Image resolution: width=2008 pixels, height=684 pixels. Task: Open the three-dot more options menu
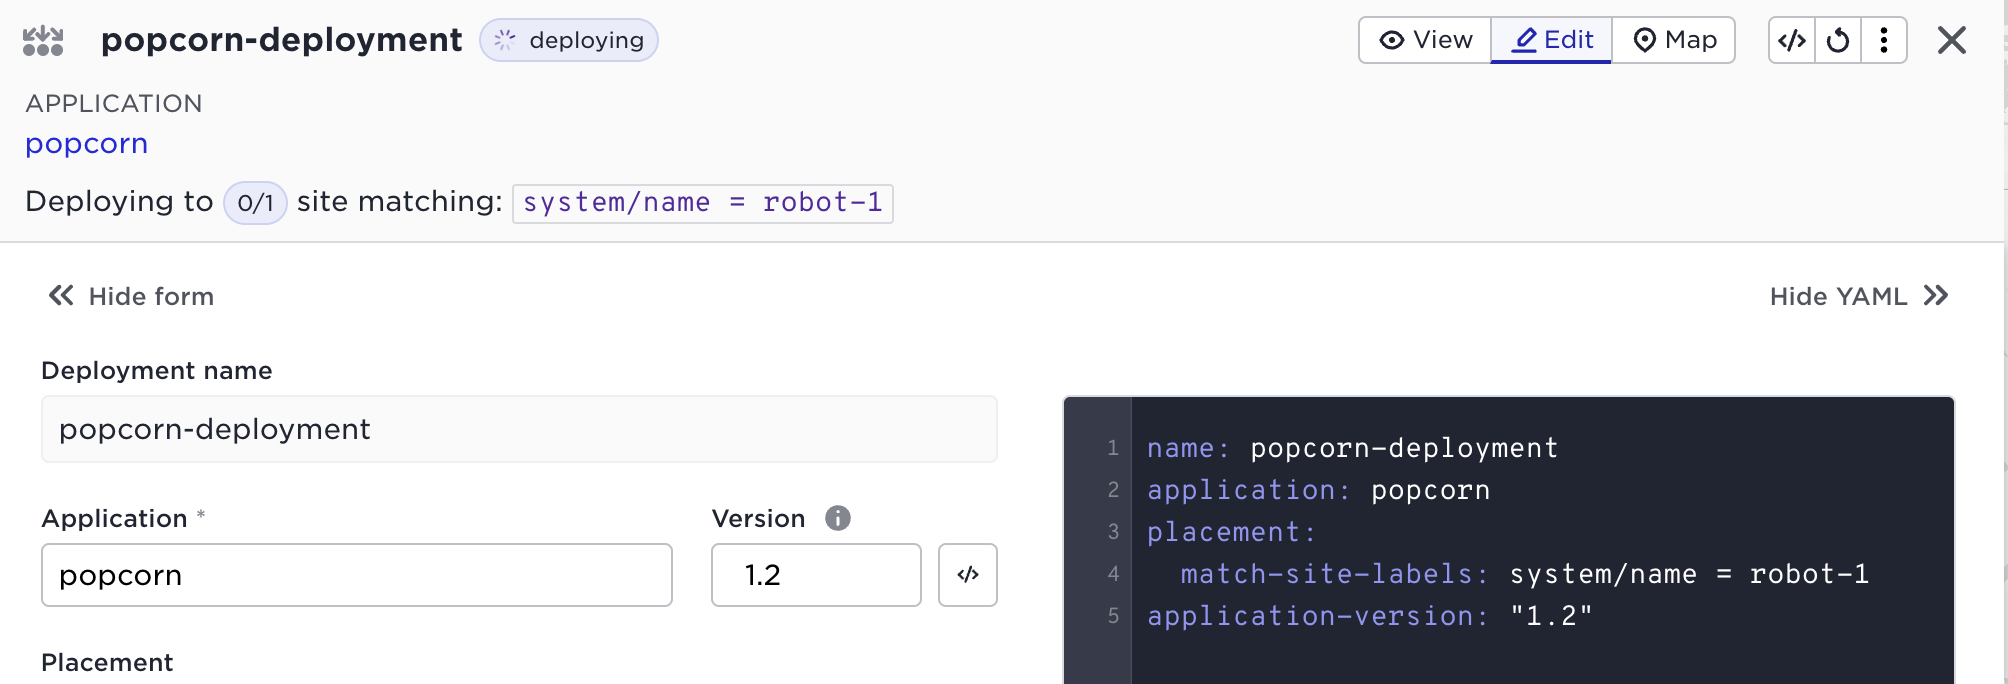click(x=1884, y=40)
